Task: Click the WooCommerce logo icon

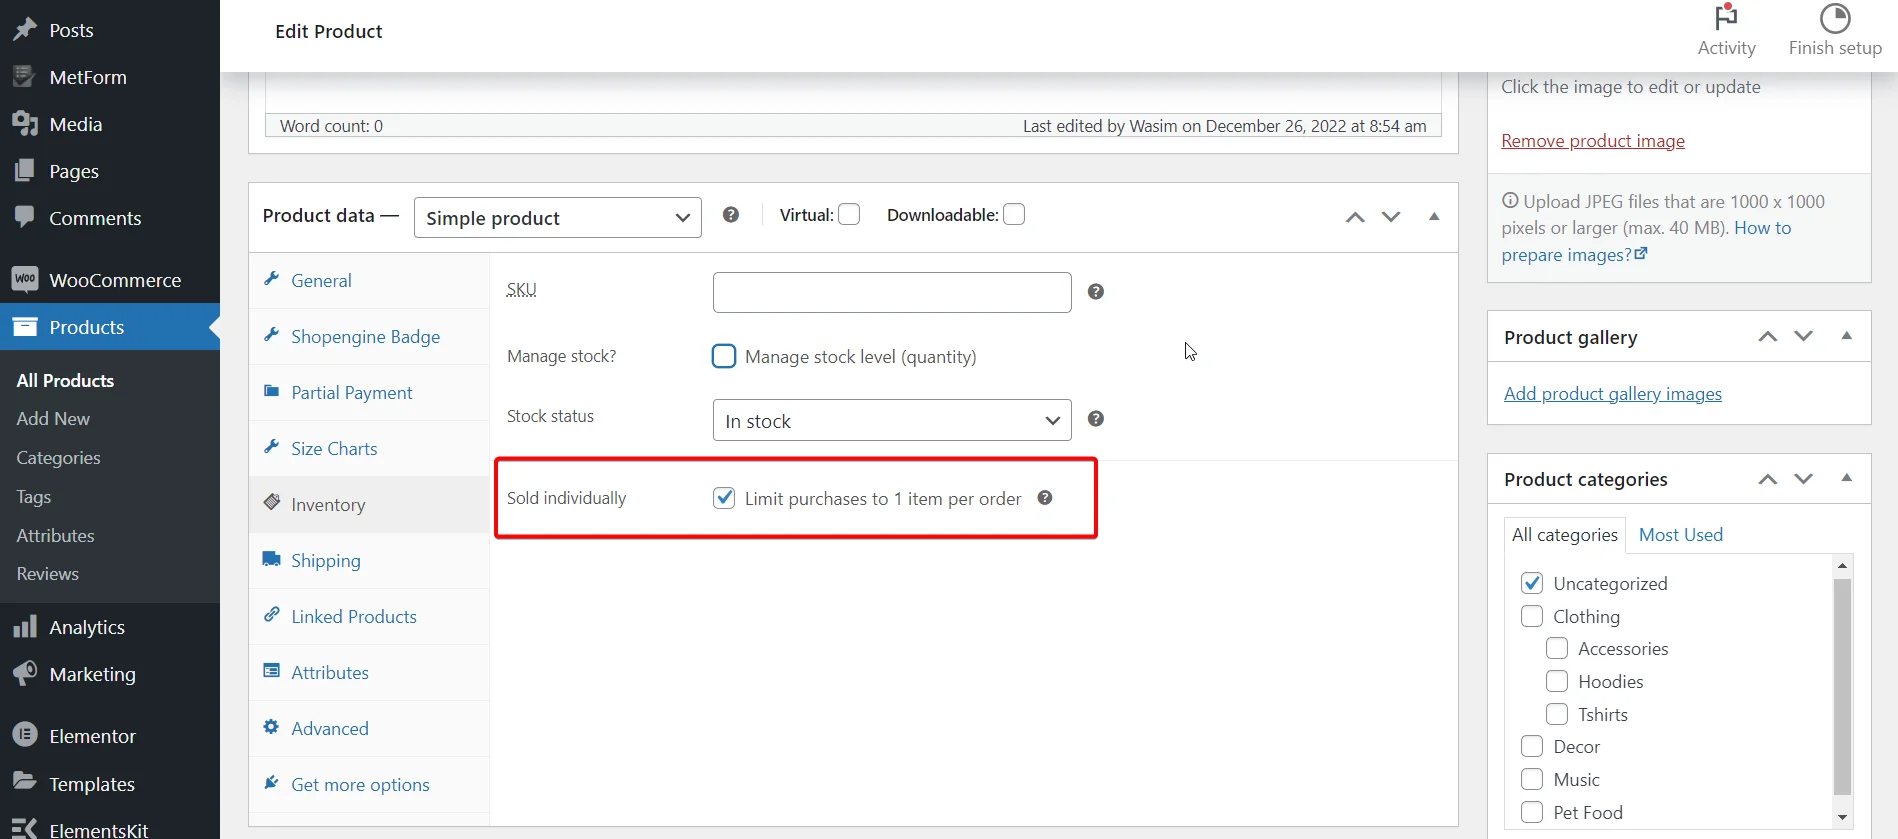Action: pos(25,279)
